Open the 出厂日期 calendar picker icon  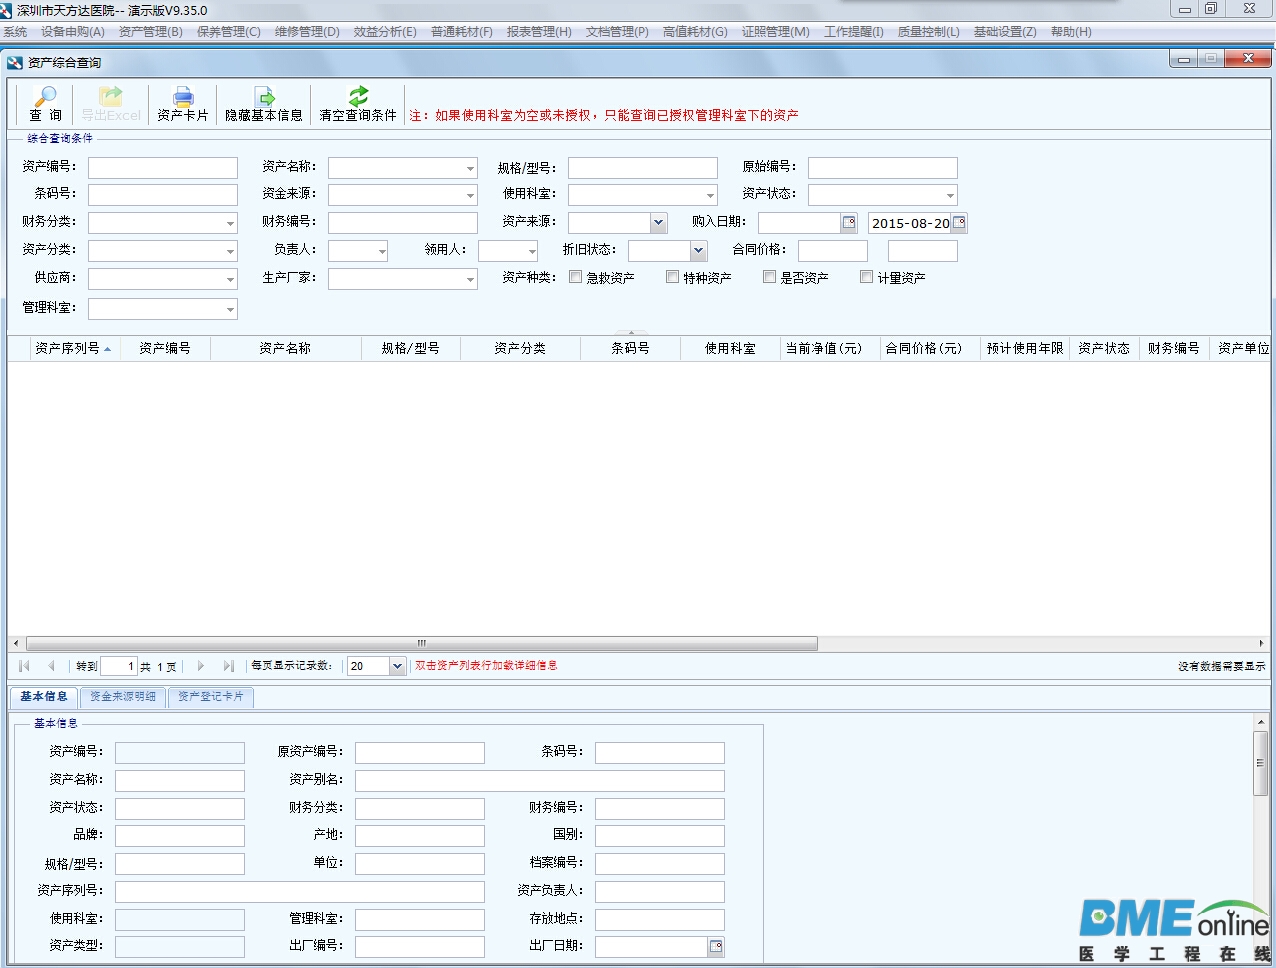716,946
